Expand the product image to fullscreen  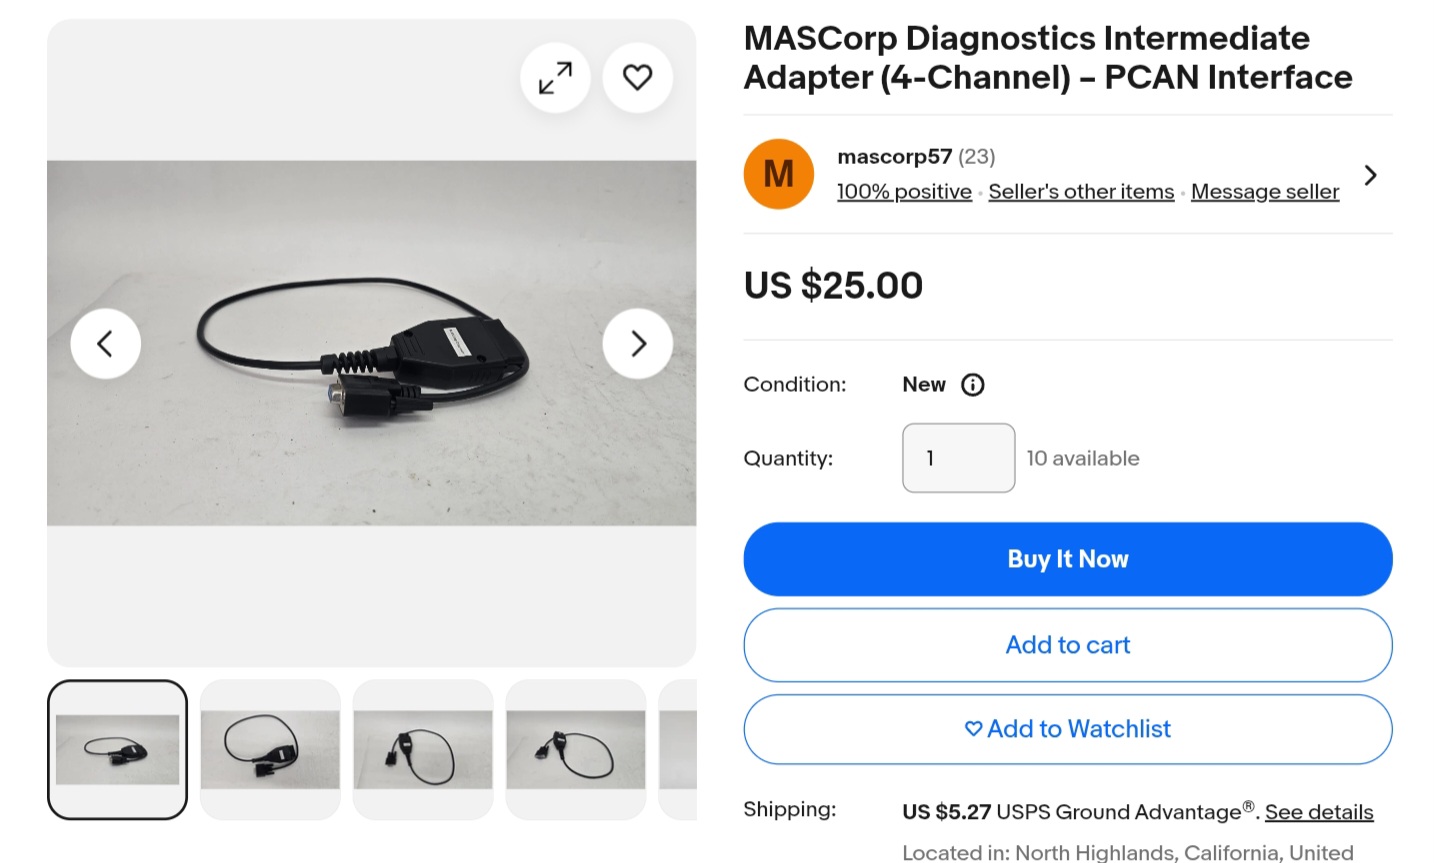[555, 77]
